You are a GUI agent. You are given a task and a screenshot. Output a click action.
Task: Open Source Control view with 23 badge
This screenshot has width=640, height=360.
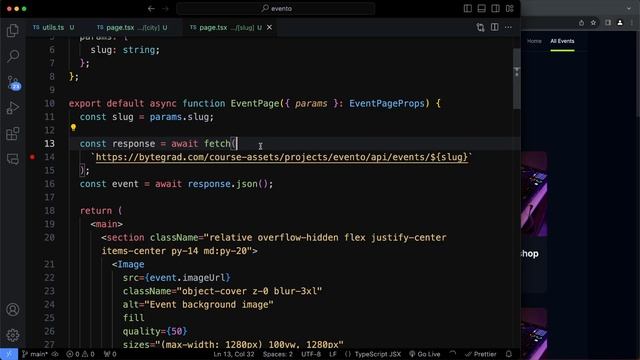point(13,82)
